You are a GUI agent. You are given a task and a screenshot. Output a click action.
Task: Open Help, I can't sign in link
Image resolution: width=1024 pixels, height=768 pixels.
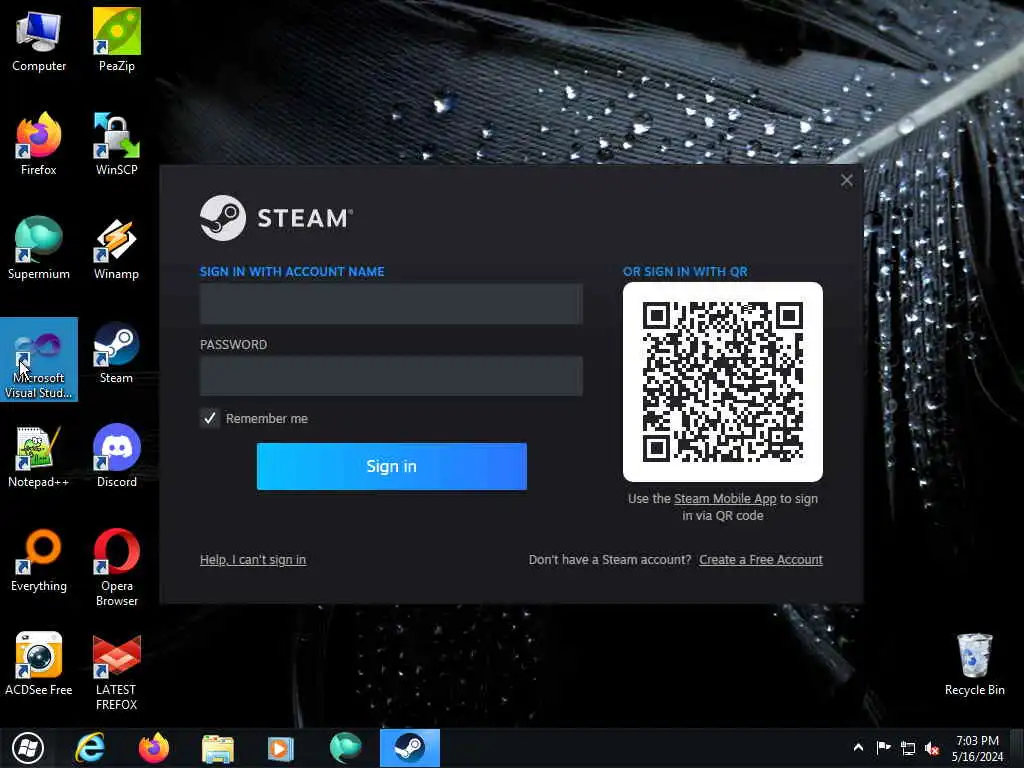253,560
